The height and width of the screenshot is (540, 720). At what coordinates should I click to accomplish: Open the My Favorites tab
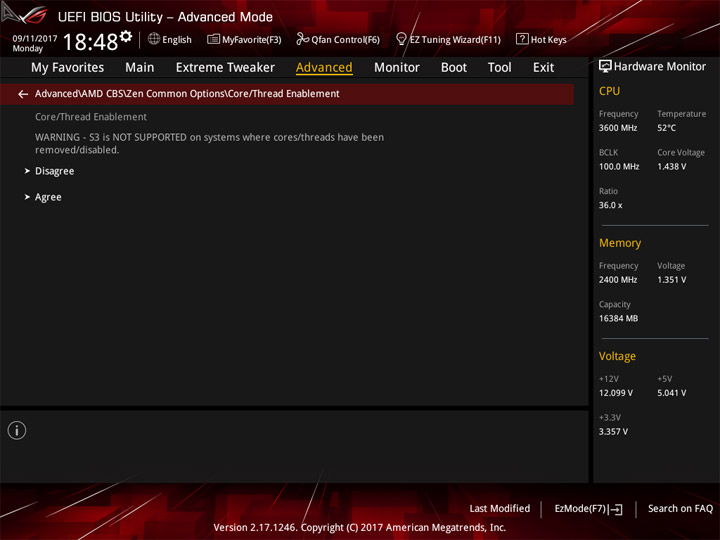(x=68, y=68)
